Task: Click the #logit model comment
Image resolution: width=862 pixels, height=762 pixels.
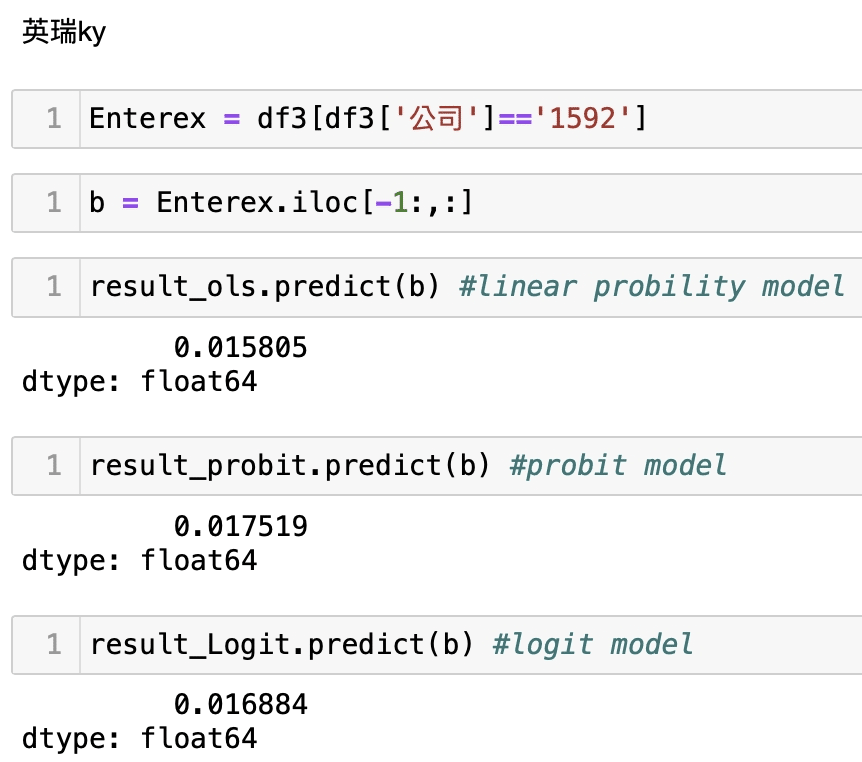Action: coord(592,644)
